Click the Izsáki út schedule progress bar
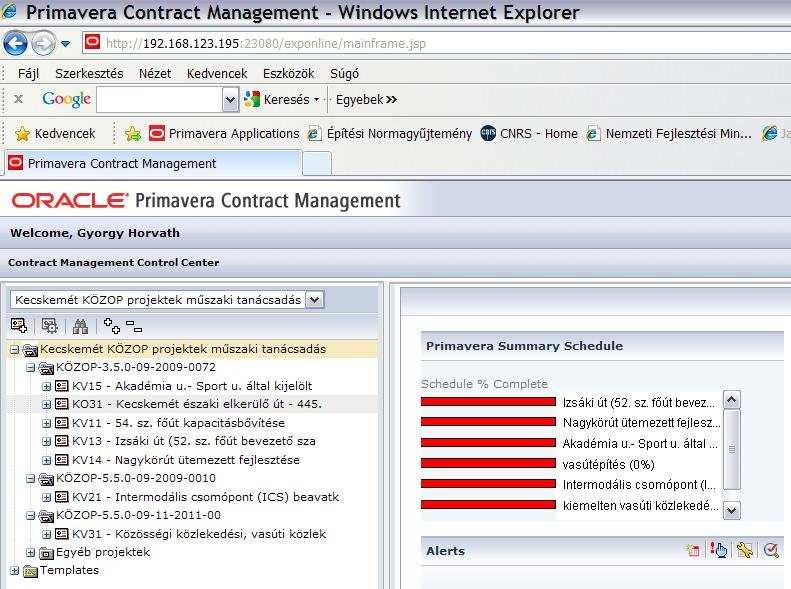 488,402
